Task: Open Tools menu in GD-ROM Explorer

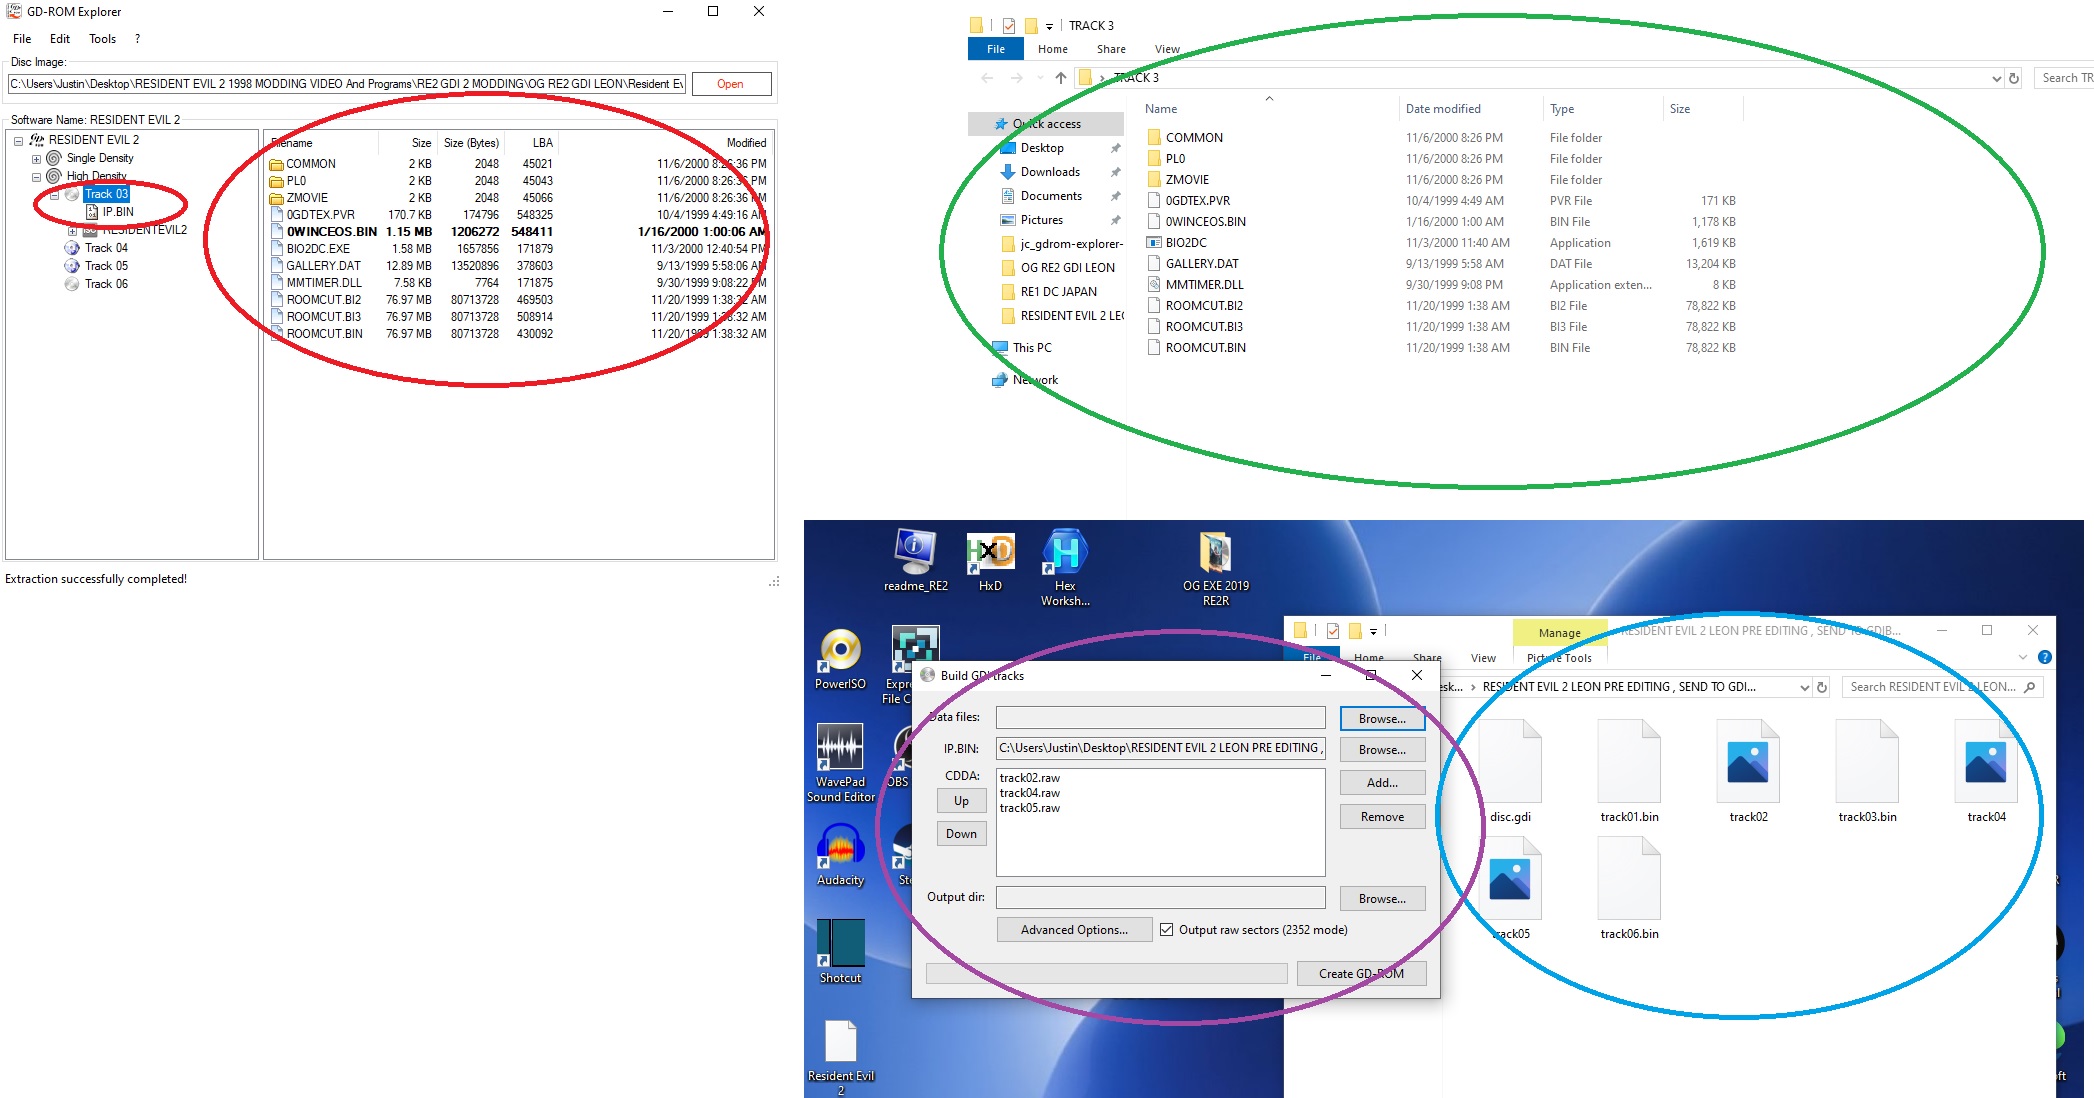Action: point(102,39)
